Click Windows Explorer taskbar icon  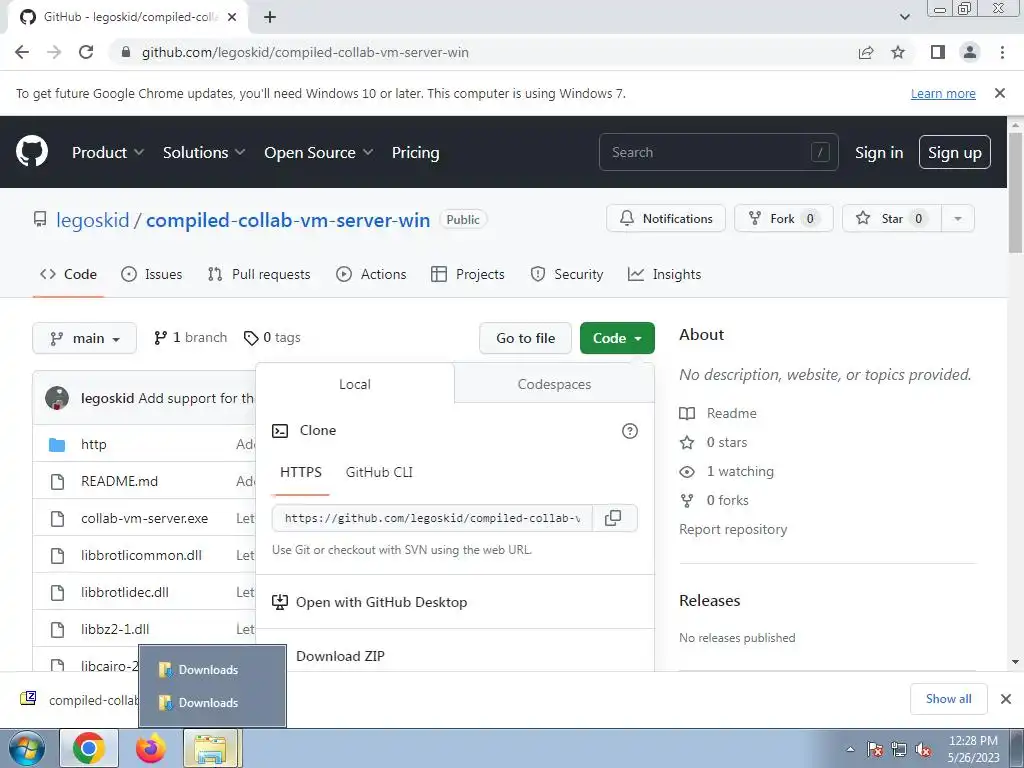[212, 748]
